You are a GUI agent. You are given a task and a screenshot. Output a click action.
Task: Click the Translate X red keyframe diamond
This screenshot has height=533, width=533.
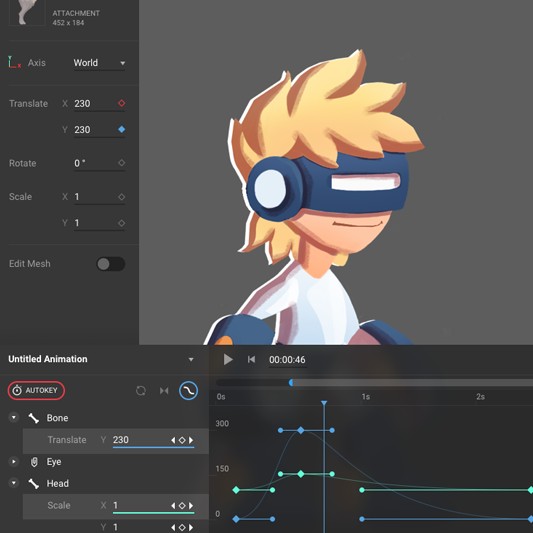point(121,103)
